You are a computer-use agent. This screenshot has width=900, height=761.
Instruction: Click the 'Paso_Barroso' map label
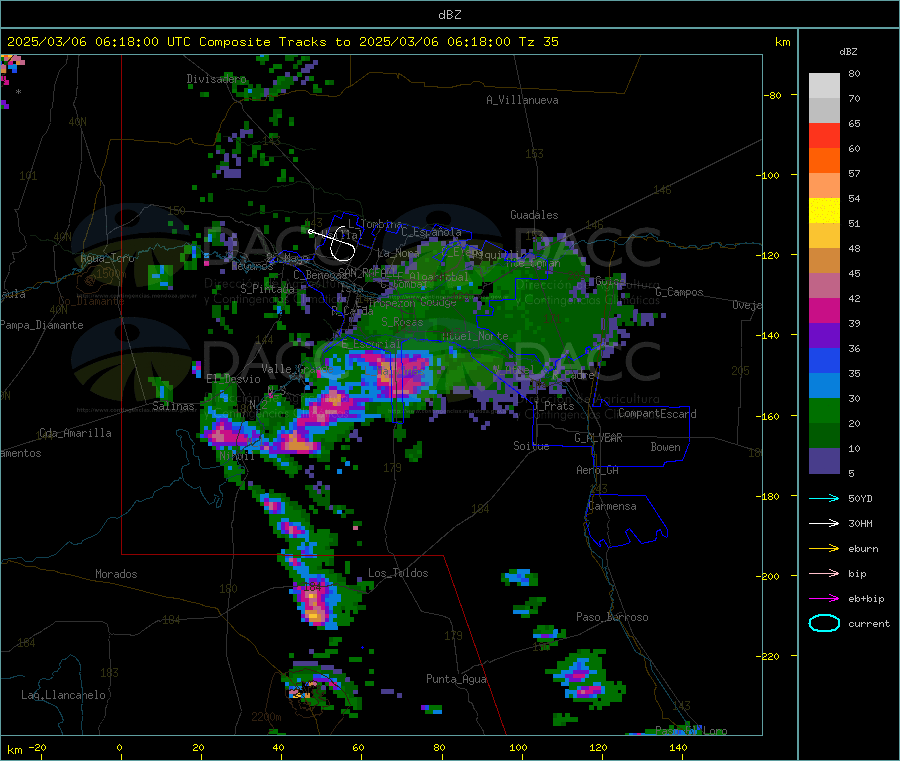pos(612,617)
